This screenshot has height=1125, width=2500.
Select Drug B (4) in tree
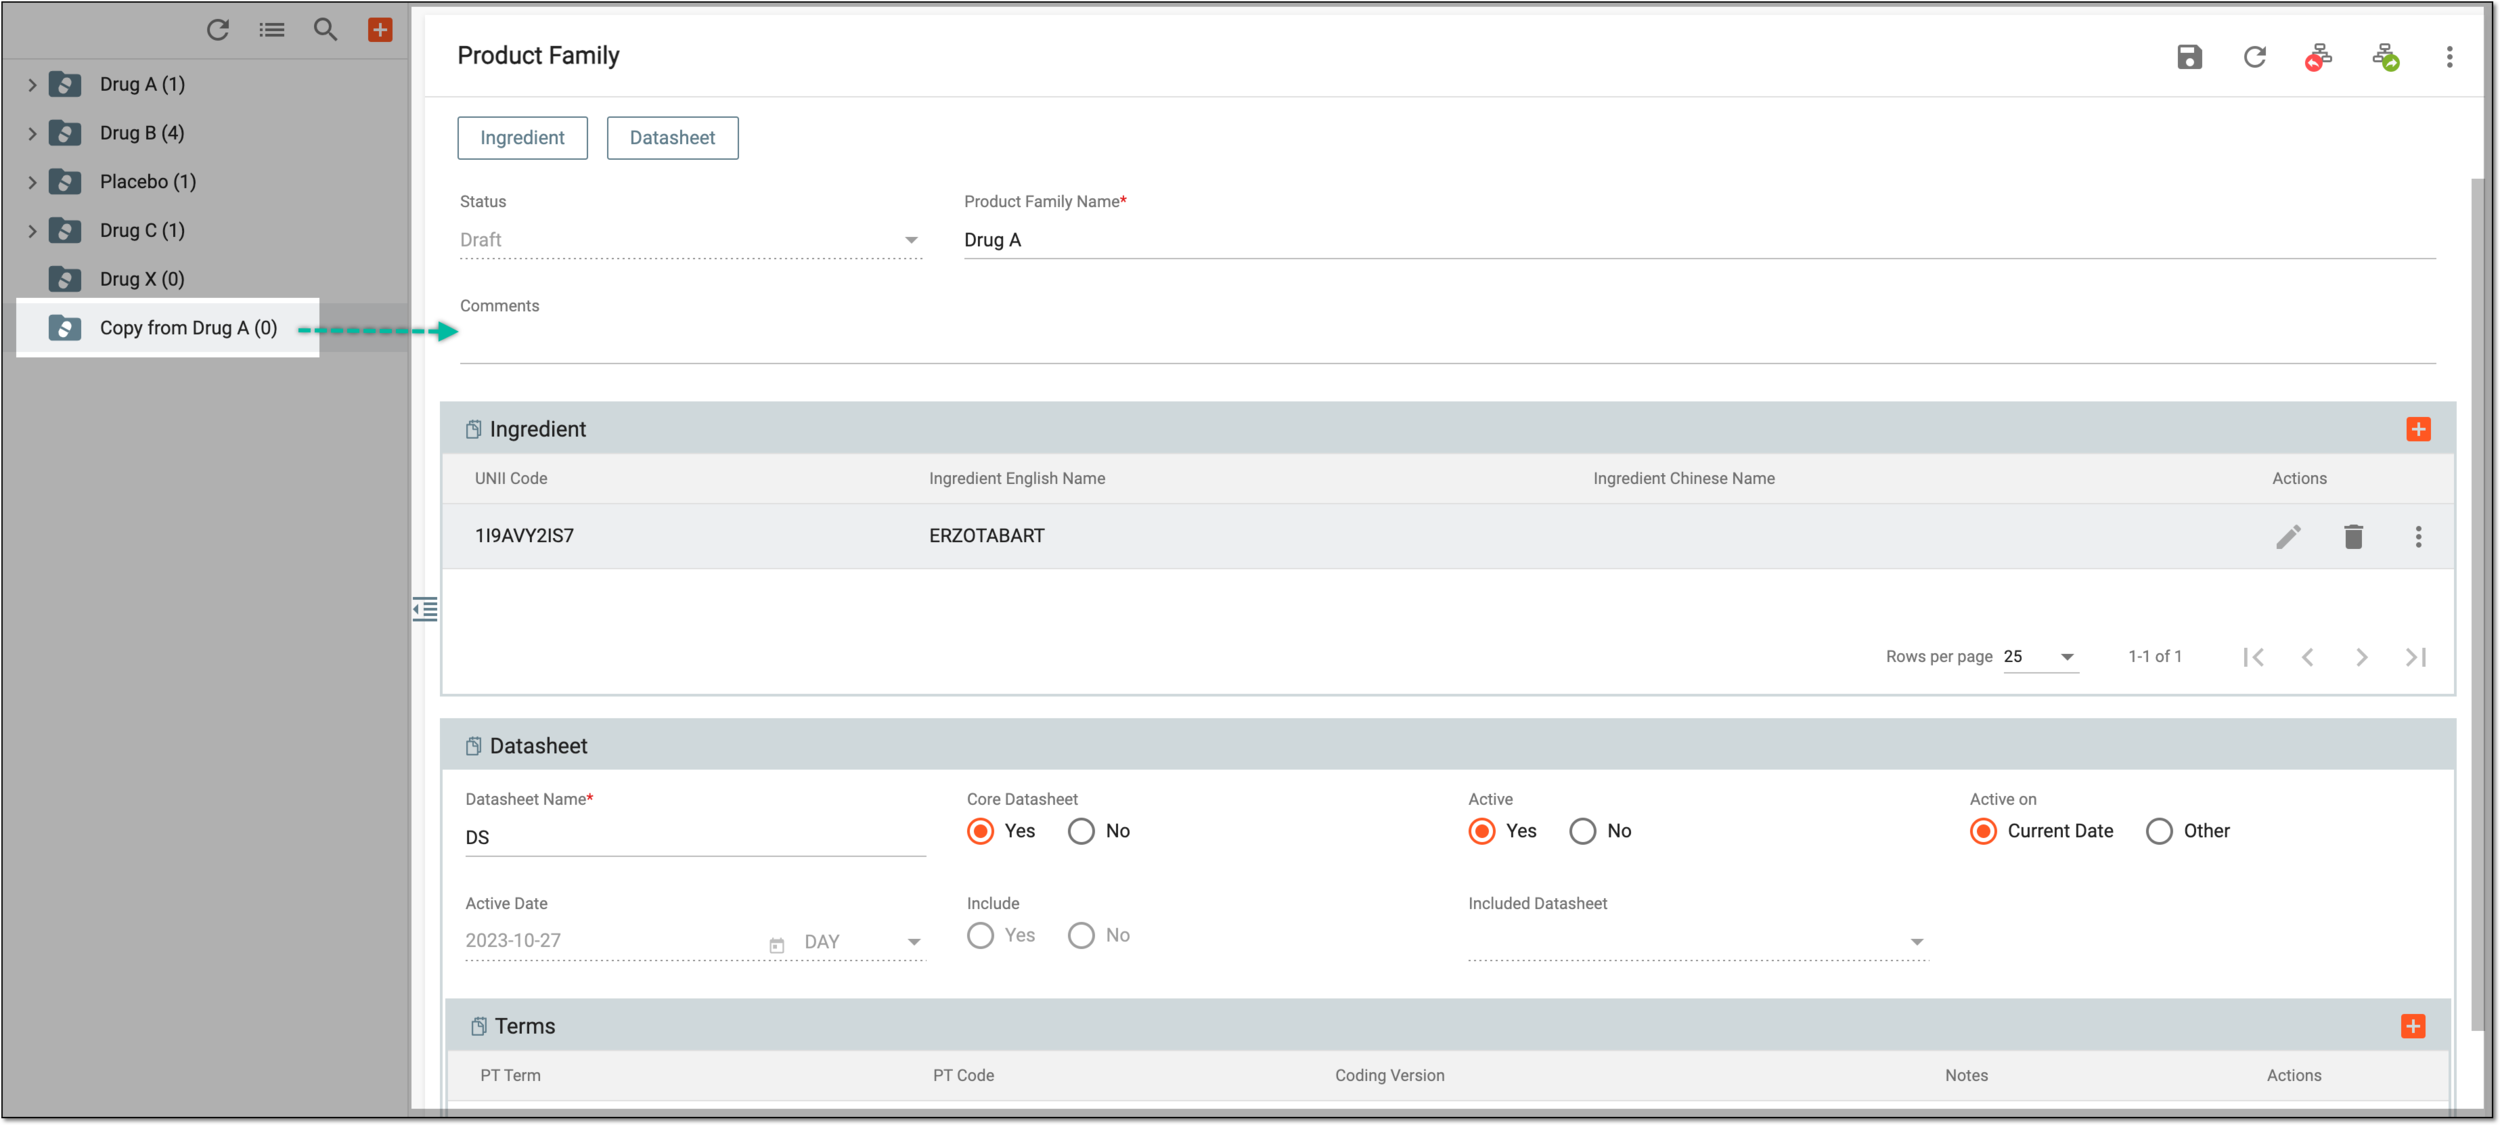pos(142,134)
